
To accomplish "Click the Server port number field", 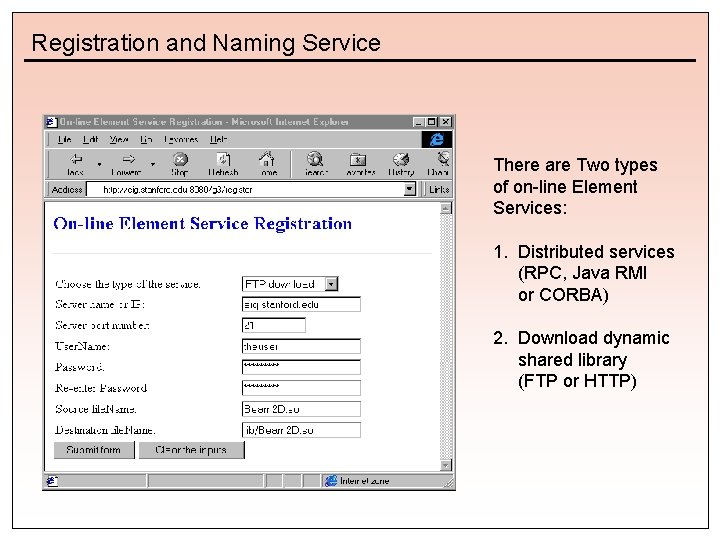I will 274,325.
